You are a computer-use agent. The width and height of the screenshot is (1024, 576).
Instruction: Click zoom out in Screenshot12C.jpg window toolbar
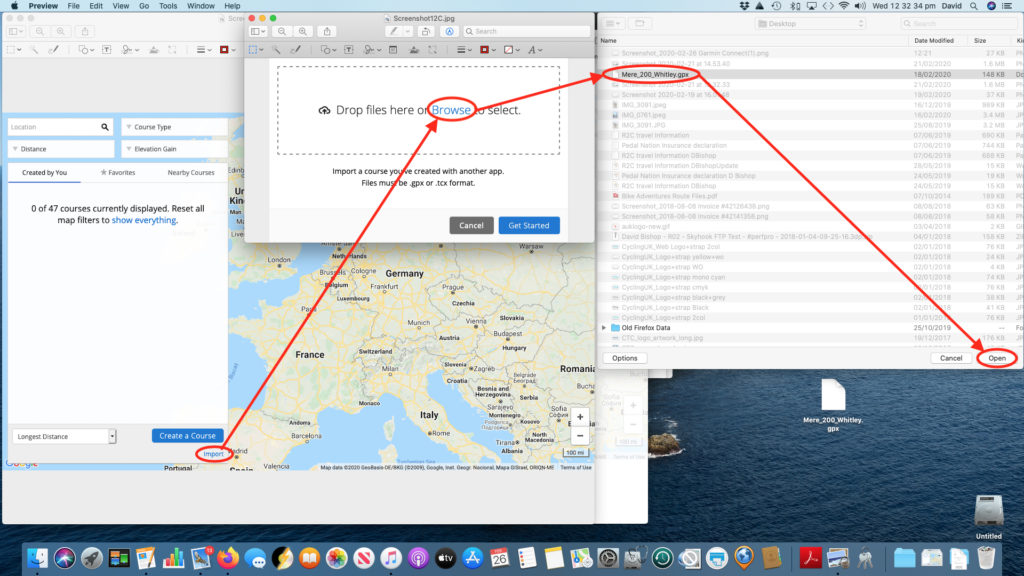click(x=281, y=31)
